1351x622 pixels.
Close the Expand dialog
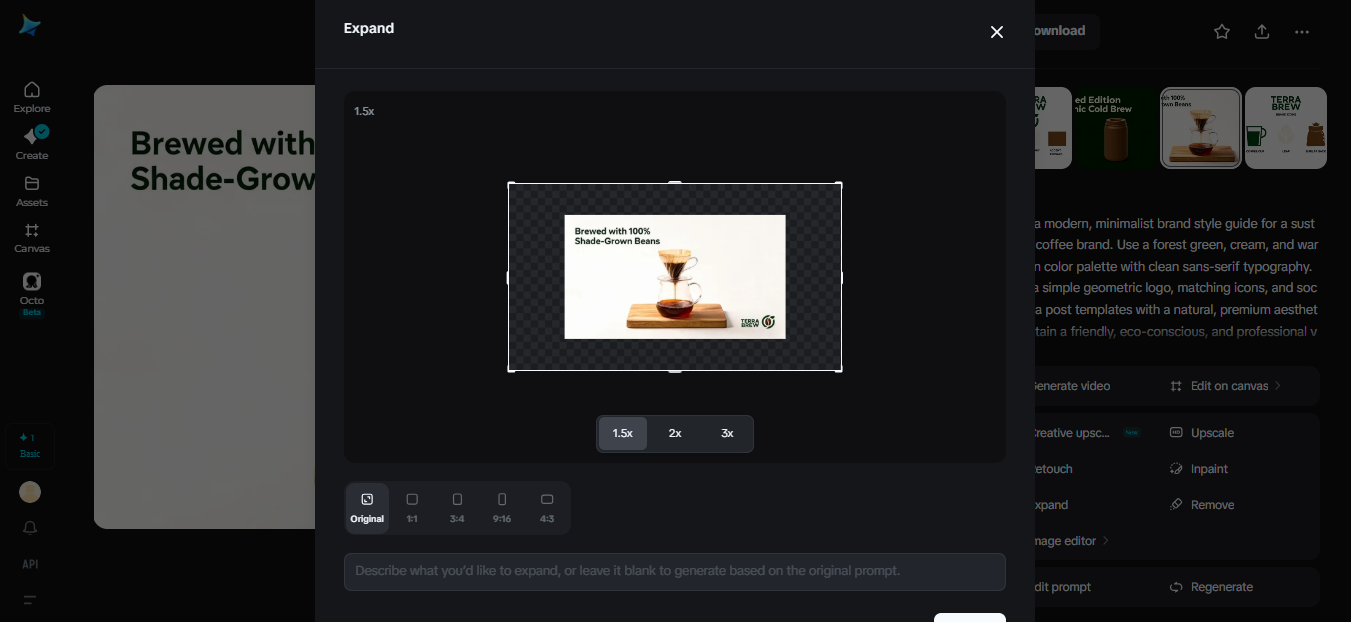[x=997, y=32]
